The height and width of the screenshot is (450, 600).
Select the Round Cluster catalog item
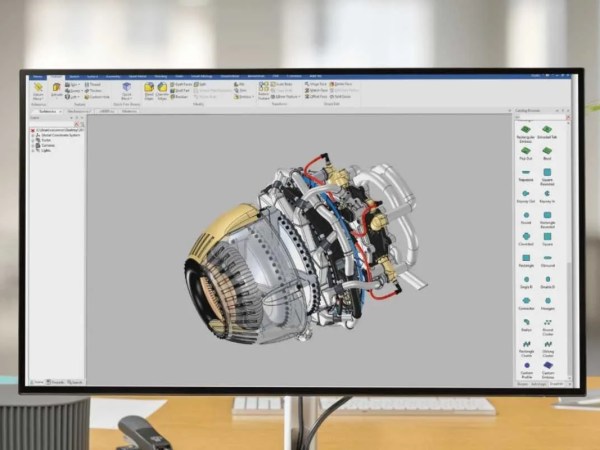point(548,327)
